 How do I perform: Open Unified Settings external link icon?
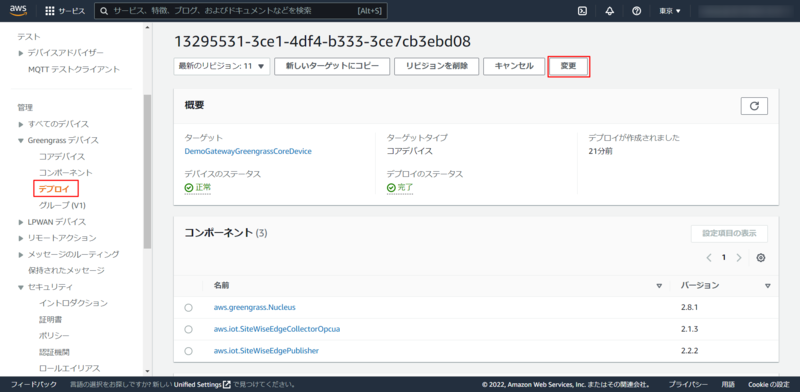227,384
